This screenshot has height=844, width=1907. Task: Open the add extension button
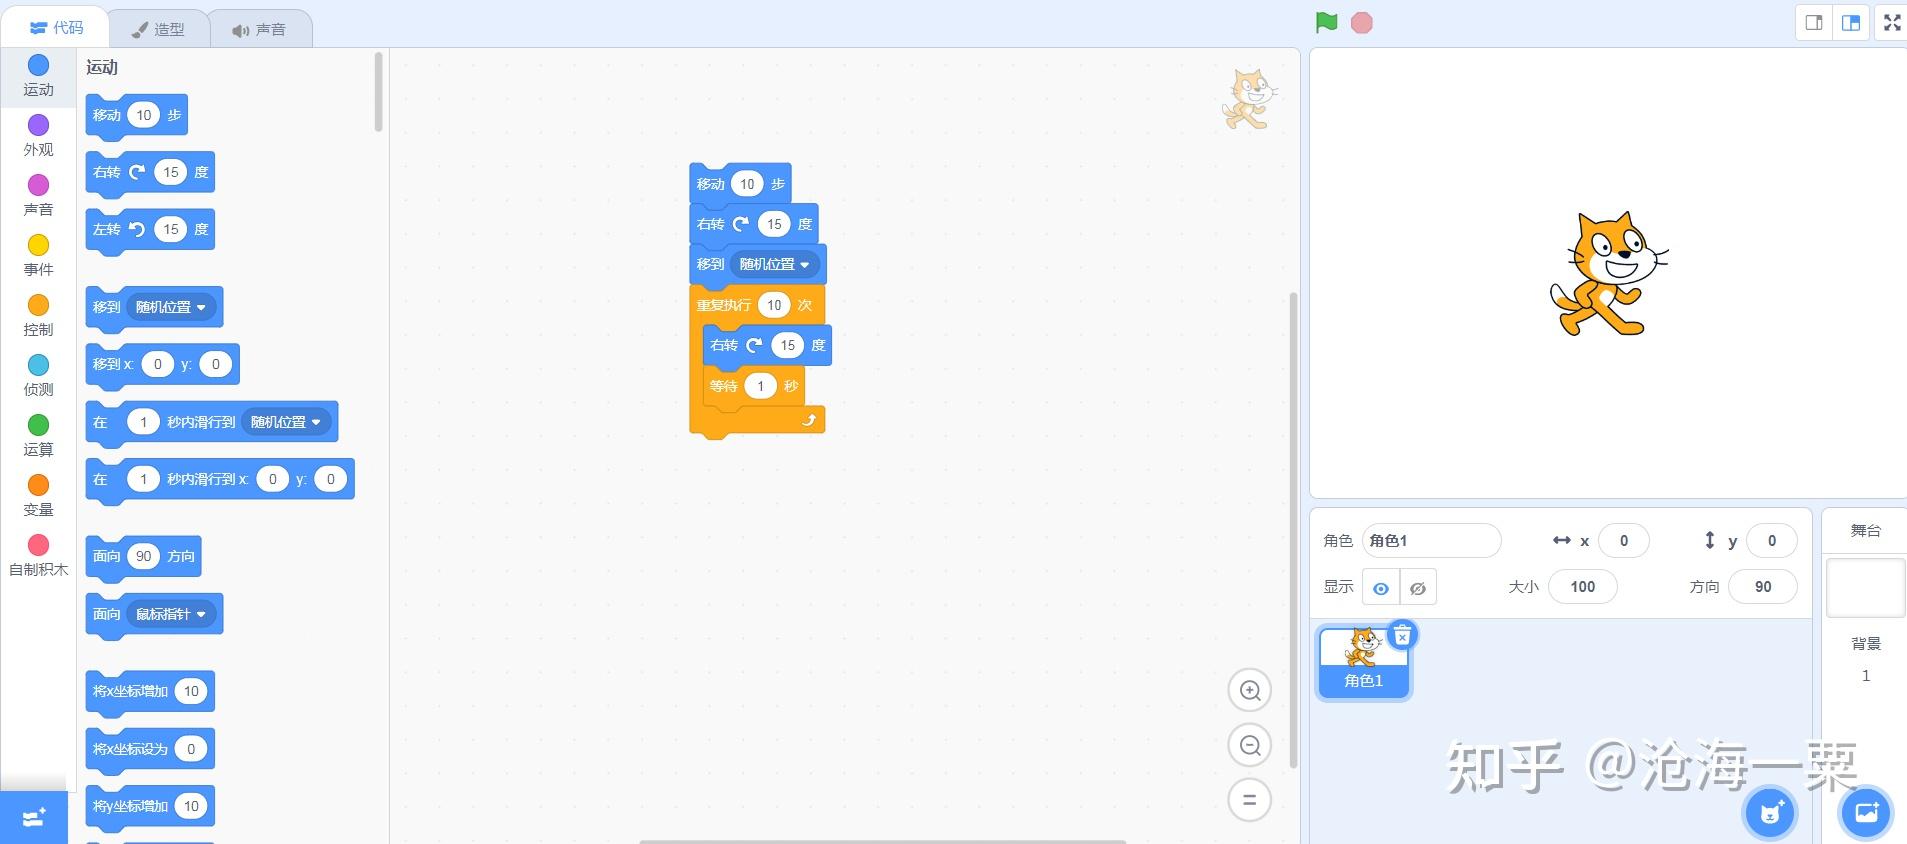tap(34, 818)
